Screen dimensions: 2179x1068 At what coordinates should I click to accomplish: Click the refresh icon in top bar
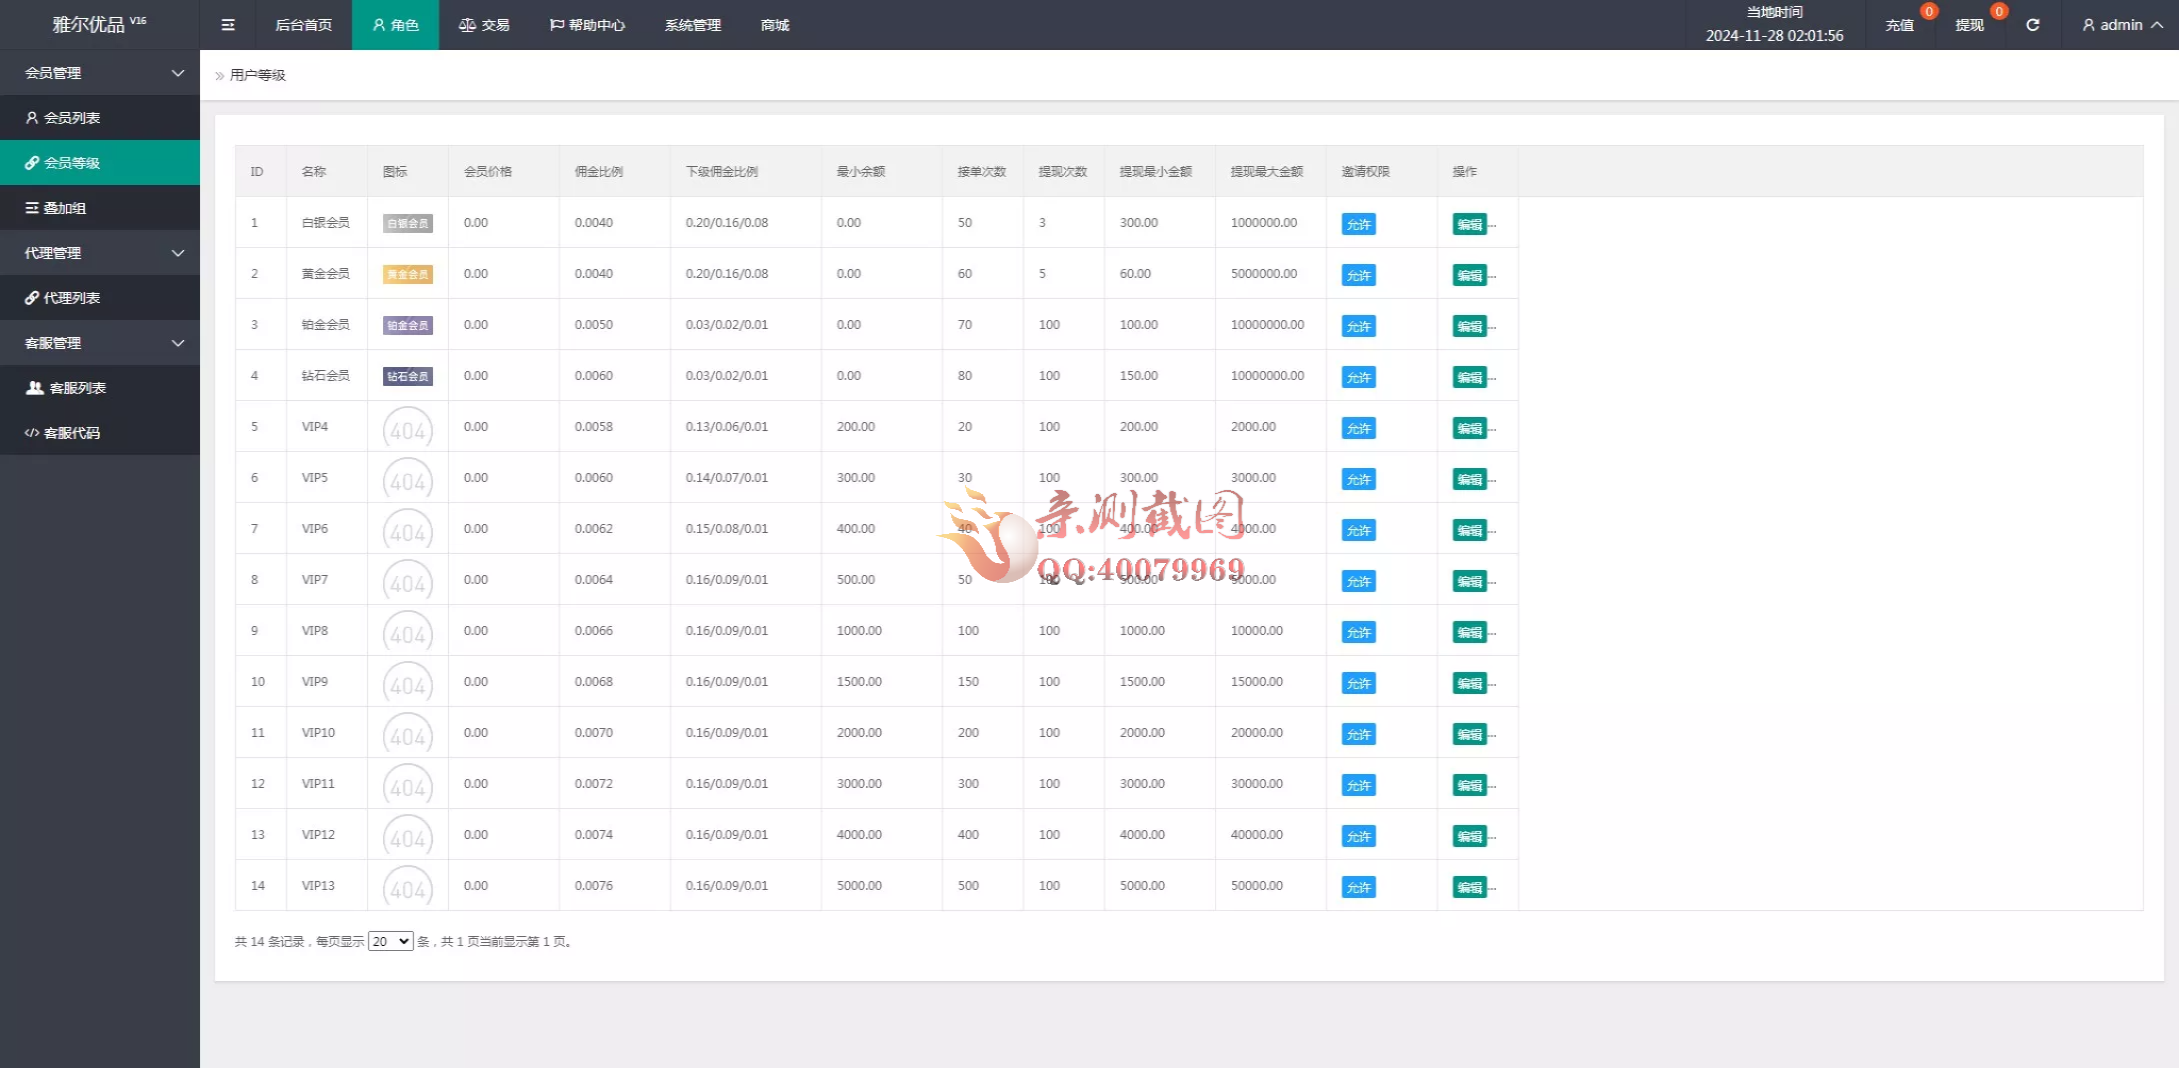coord(2032,25)
